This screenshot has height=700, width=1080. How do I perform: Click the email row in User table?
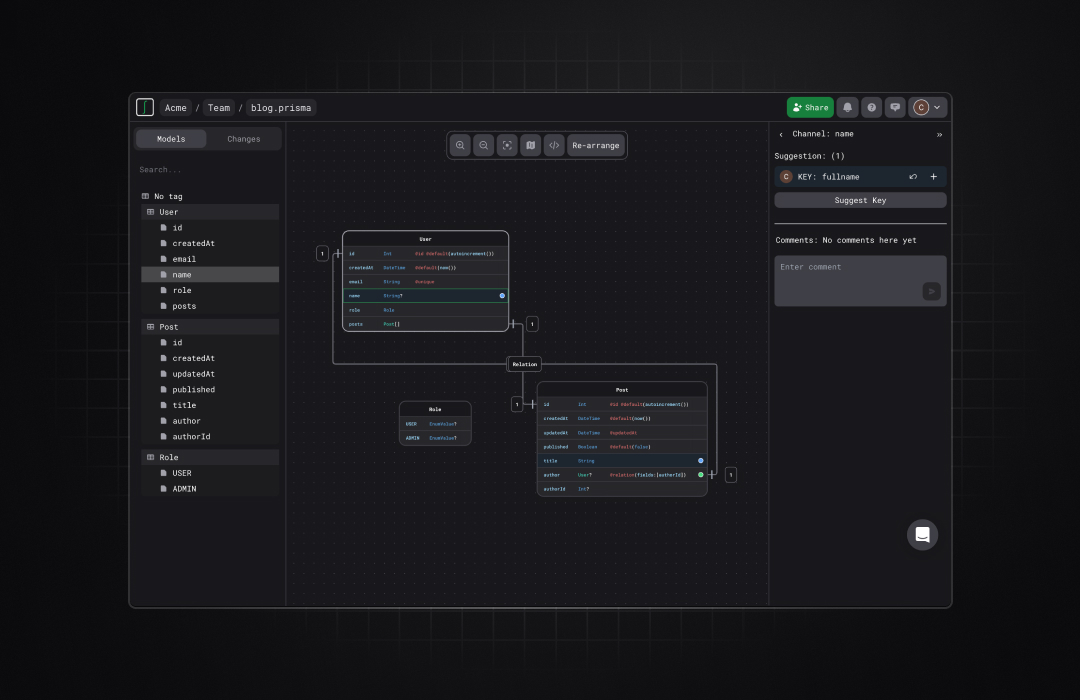426,282
